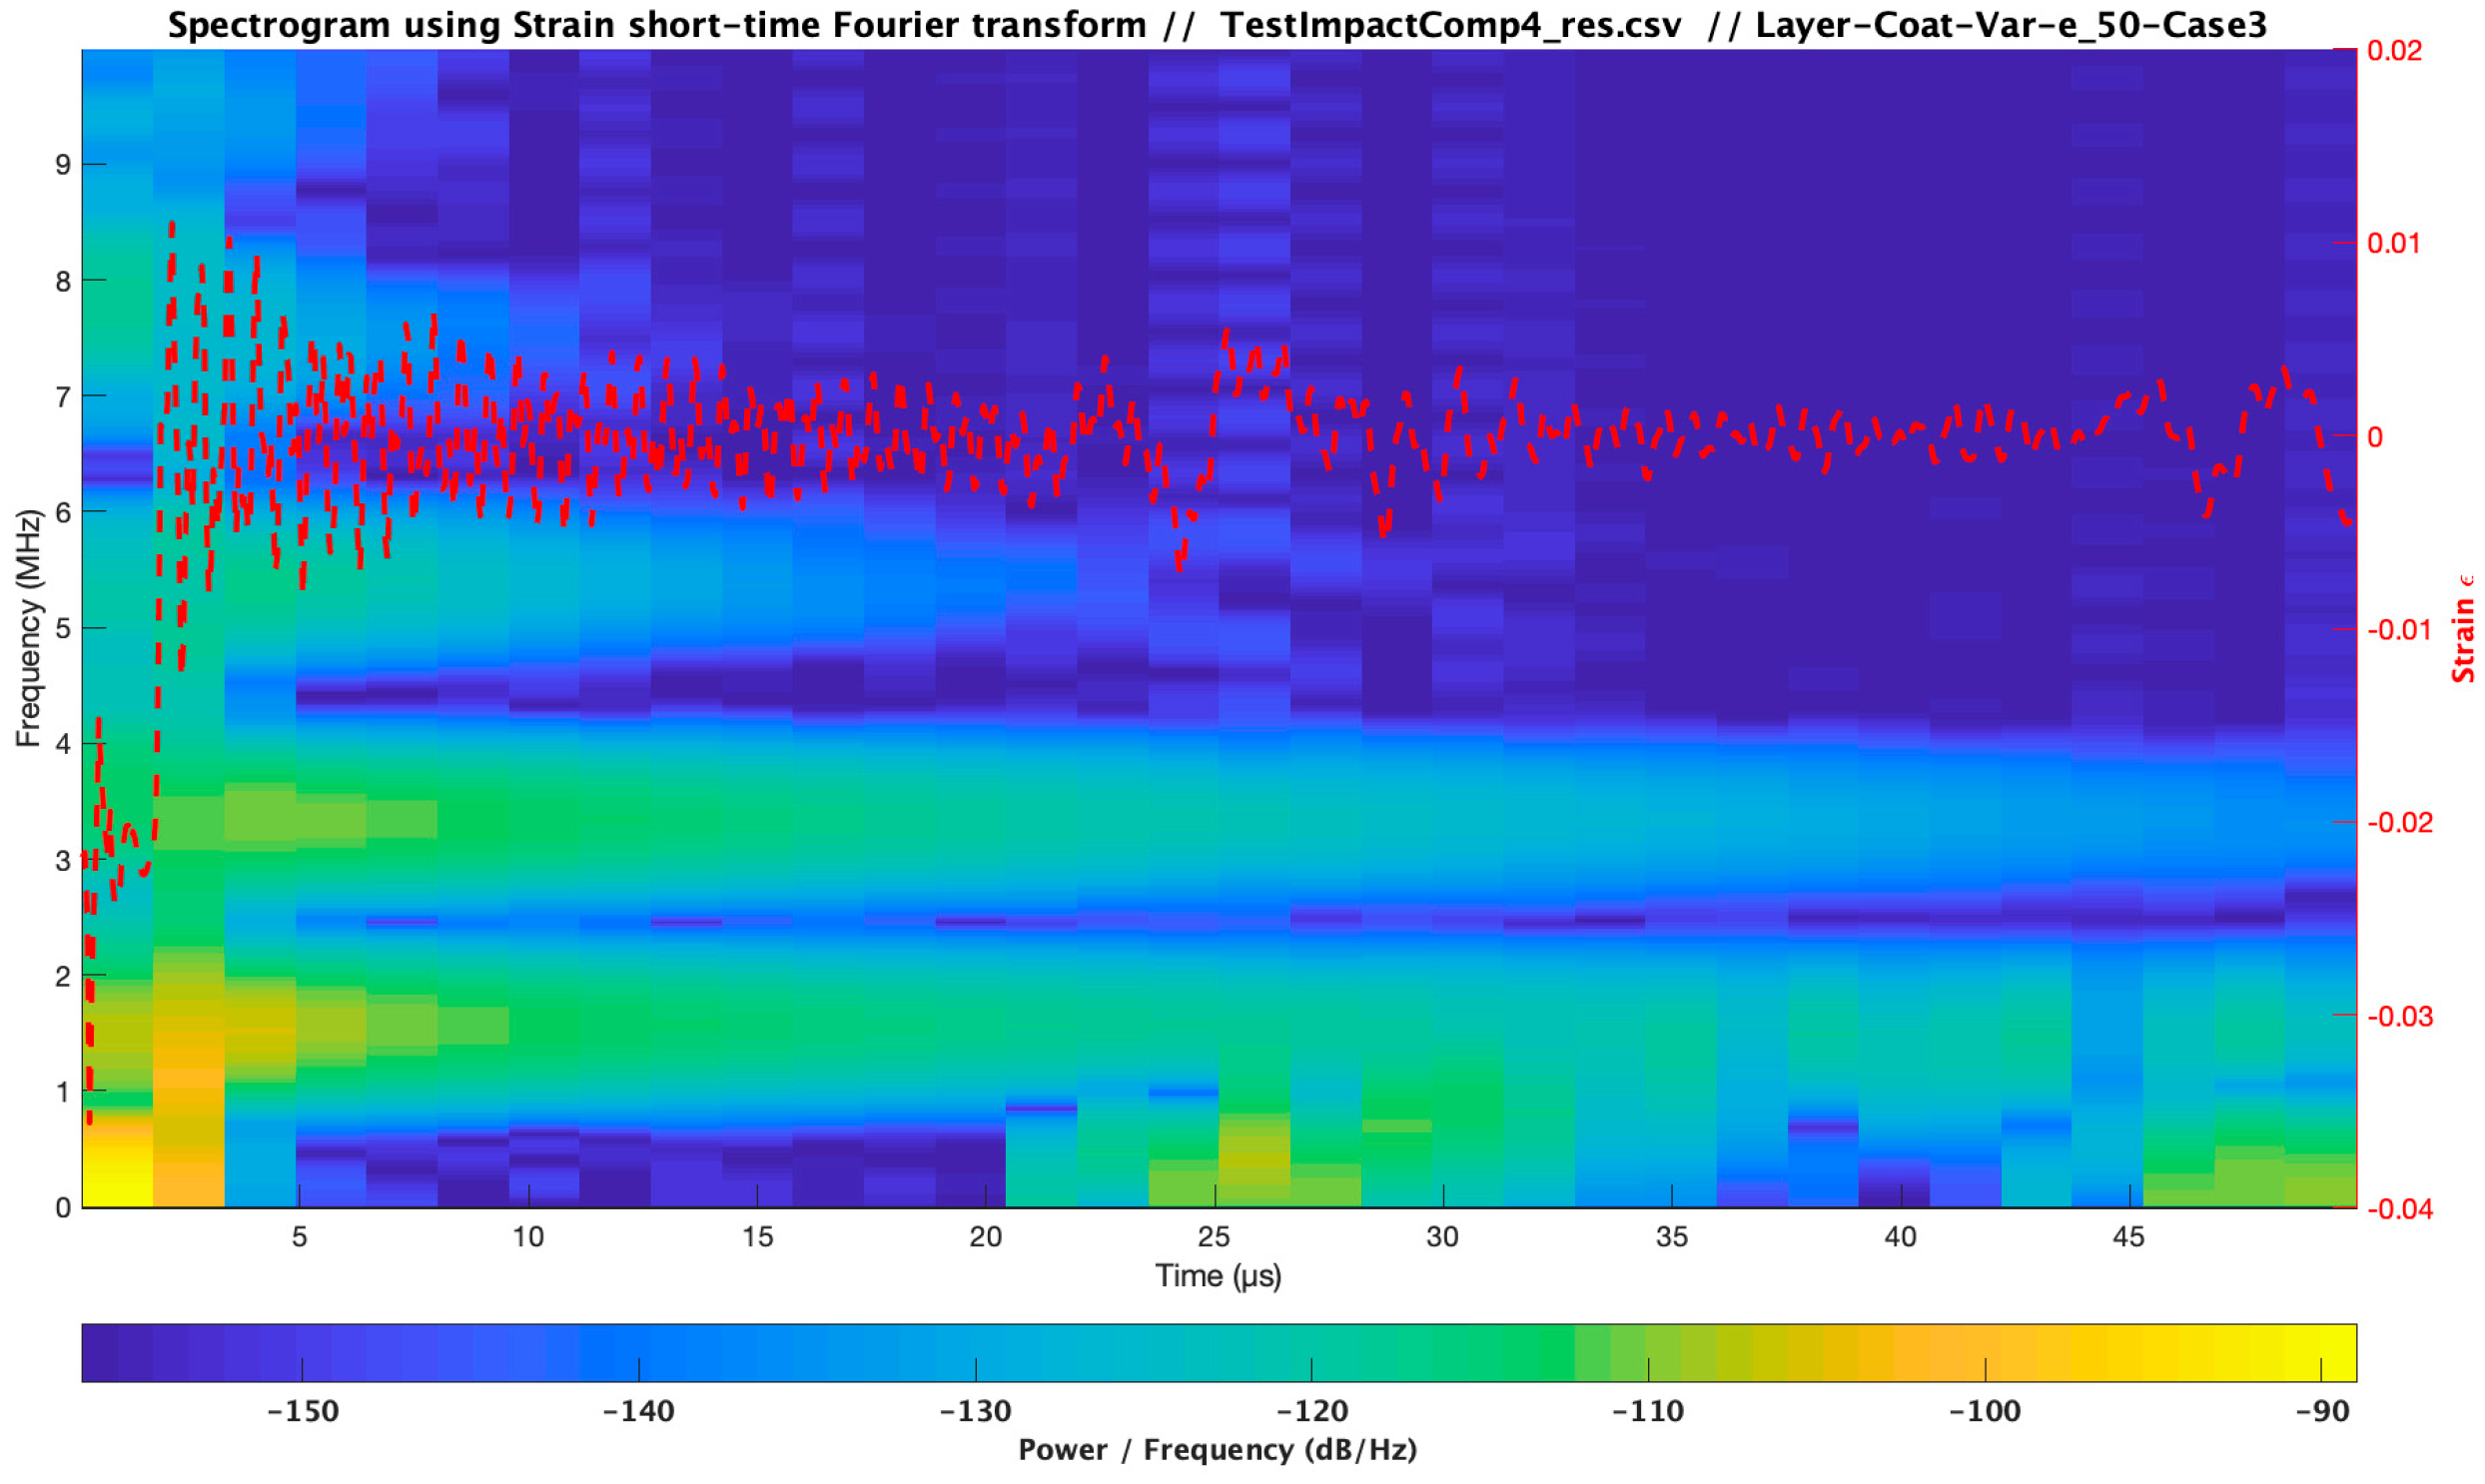The width and height of the screenshot is (2485, 1484).
Task: Click the Layer-Coat-Var-e_50-Case3 title text
Action: (2010, 25)
